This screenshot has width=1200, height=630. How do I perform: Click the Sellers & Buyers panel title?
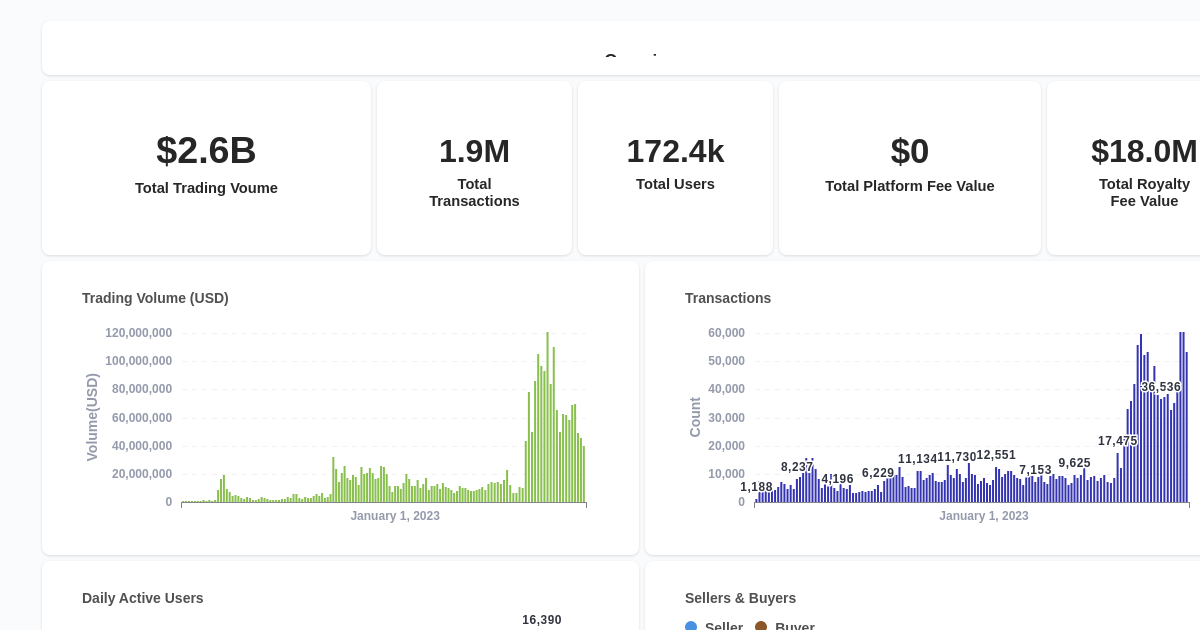(x=740, y=598)
